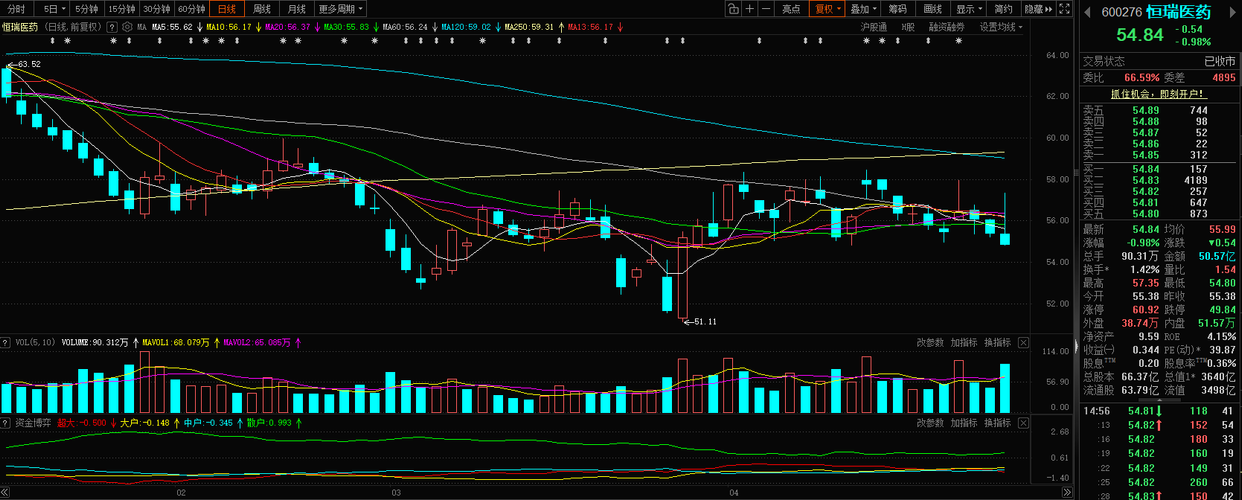Toggle the 亮点 highlights button

click(791, 8)
